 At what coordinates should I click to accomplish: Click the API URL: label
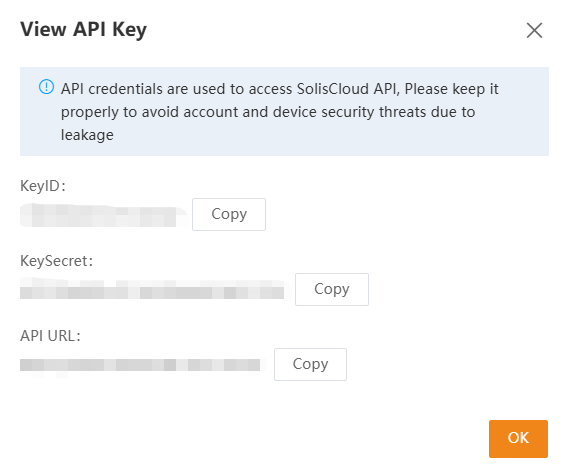click(x=50, y=336)
